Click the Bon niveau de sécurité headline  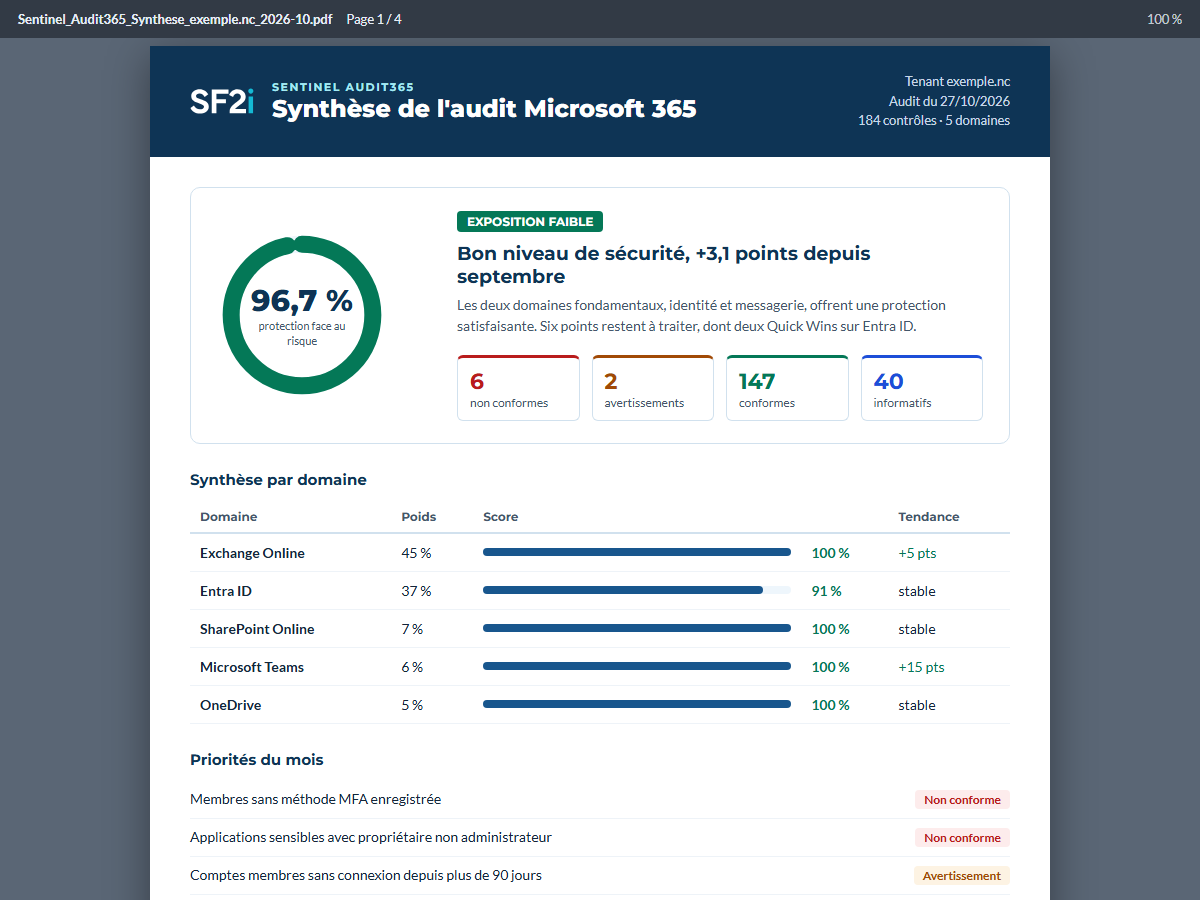coord(664,265)
